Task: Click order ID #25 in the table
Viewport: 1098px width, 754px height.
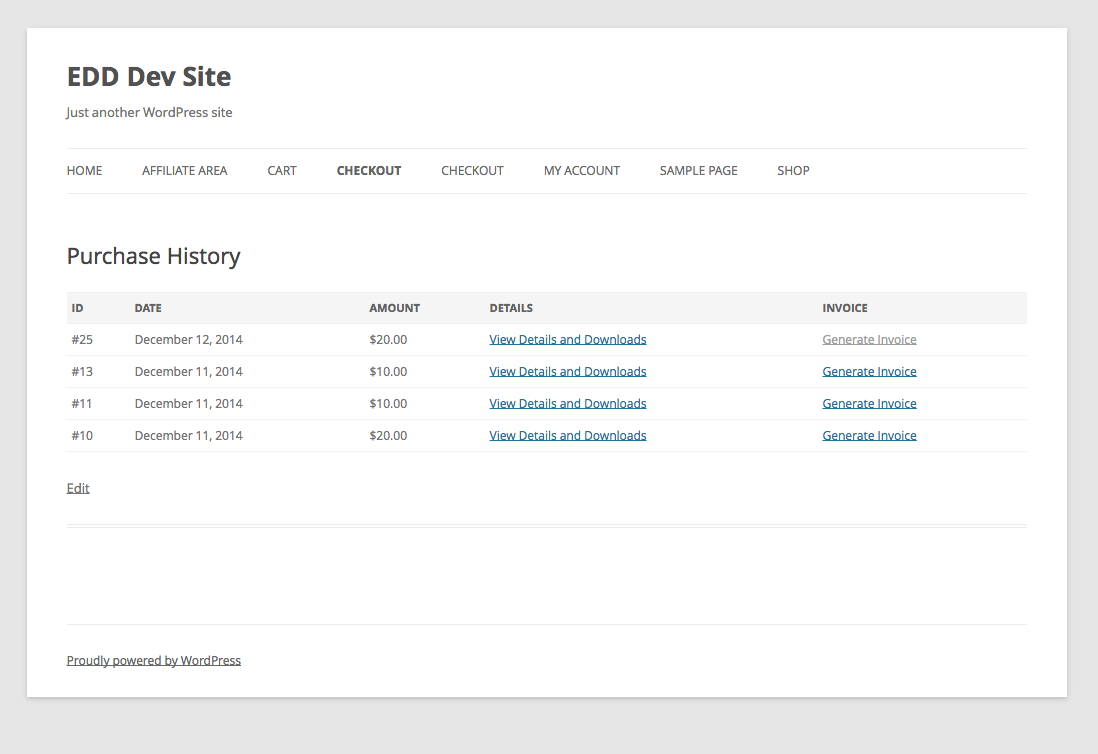Action: 82,340
